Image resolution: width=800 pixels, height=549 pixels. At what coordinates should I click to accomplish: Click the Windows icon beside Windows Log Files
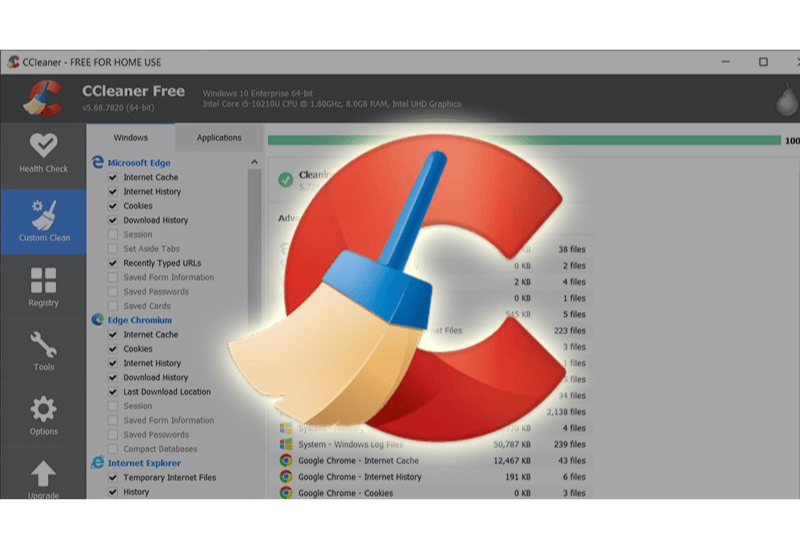(286, 444)
